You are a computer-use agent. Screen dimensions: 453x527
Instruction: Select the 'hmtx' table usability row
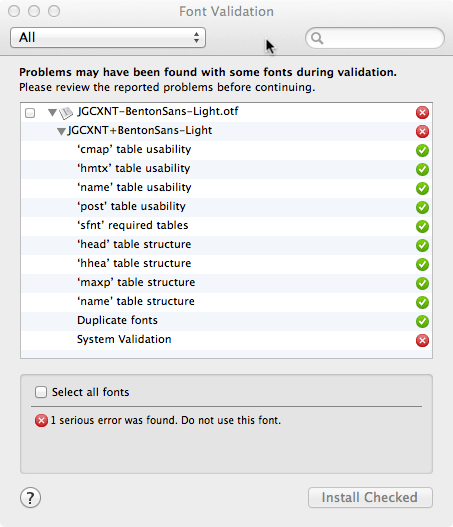pyautogui.click(x=226, y=169)
